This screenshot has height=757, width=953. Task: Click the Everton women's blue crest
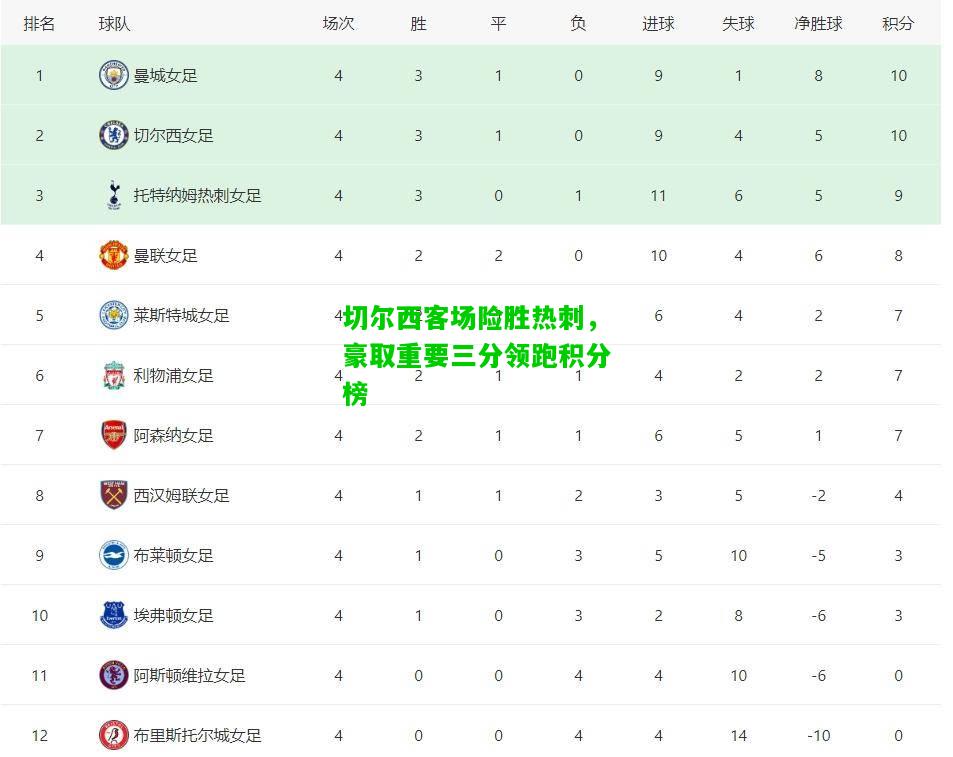114,615
